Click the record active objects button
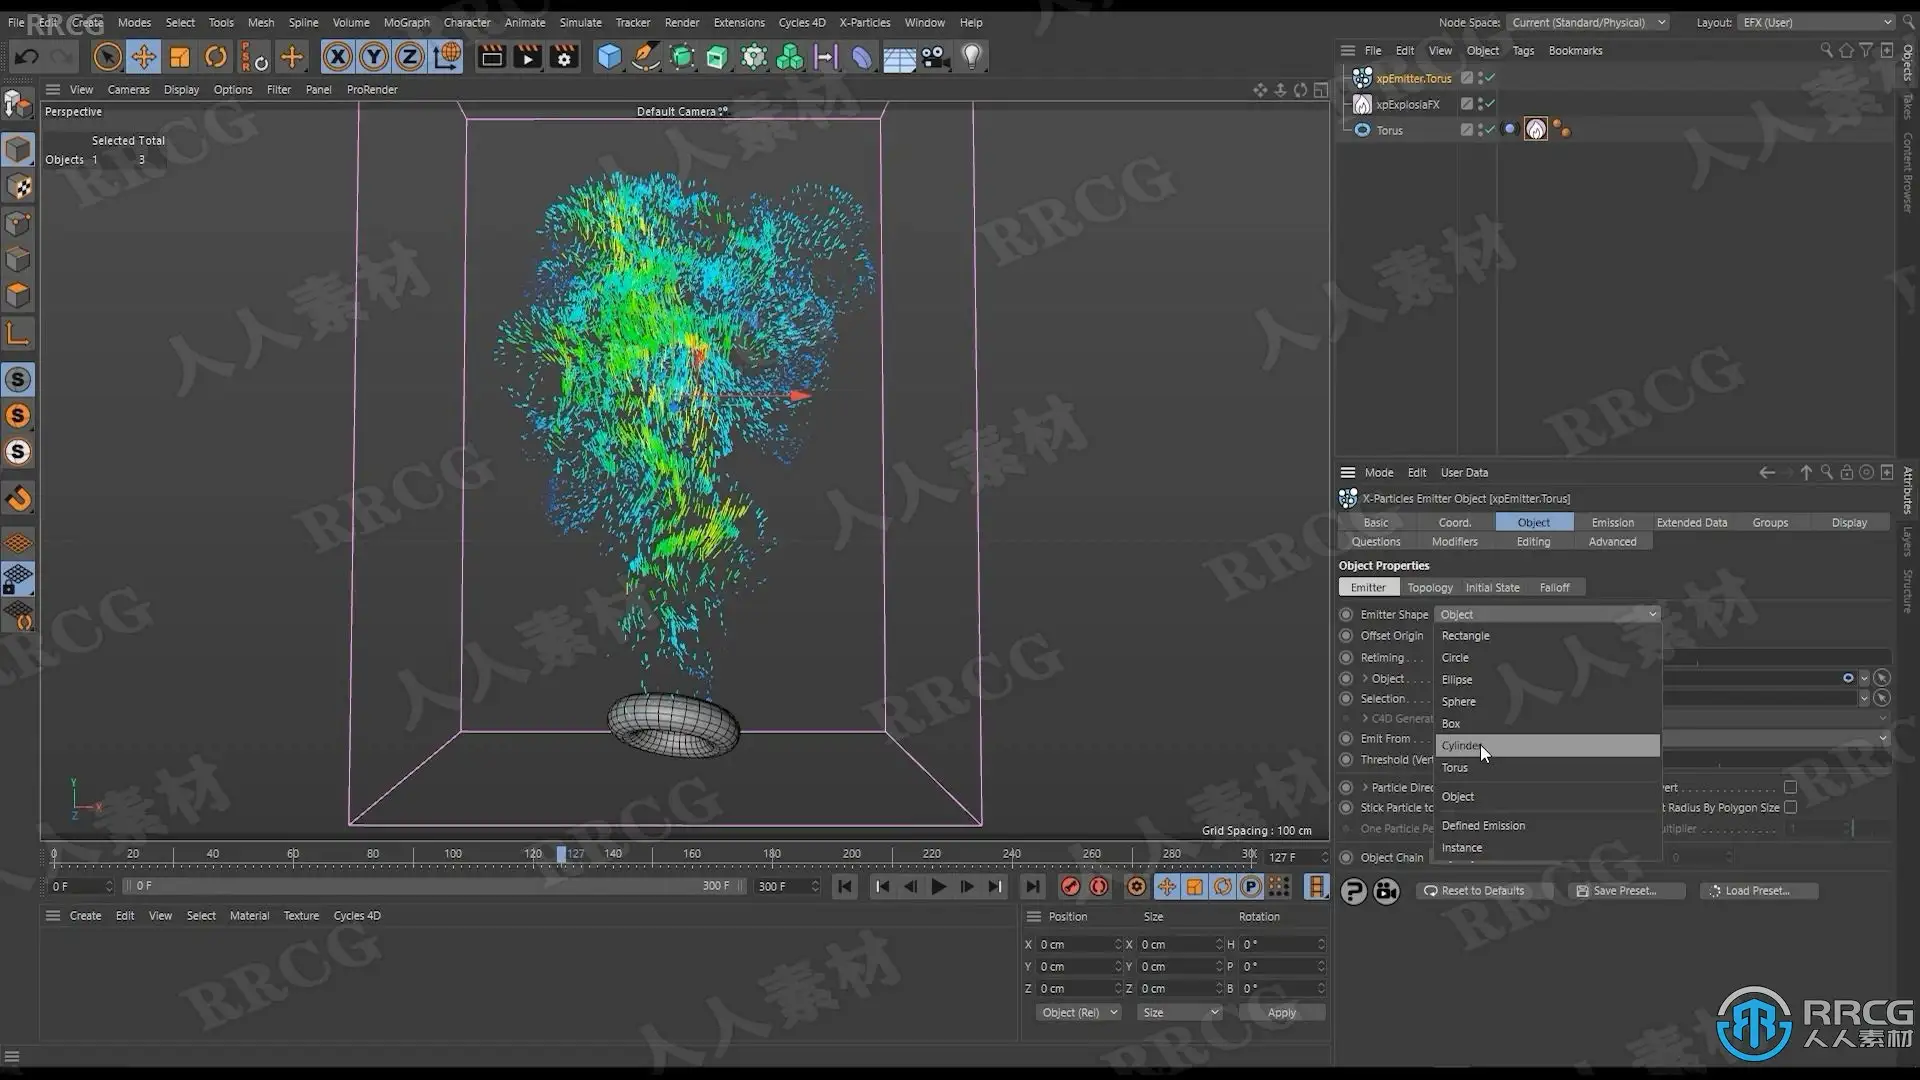 point(1070,886)
